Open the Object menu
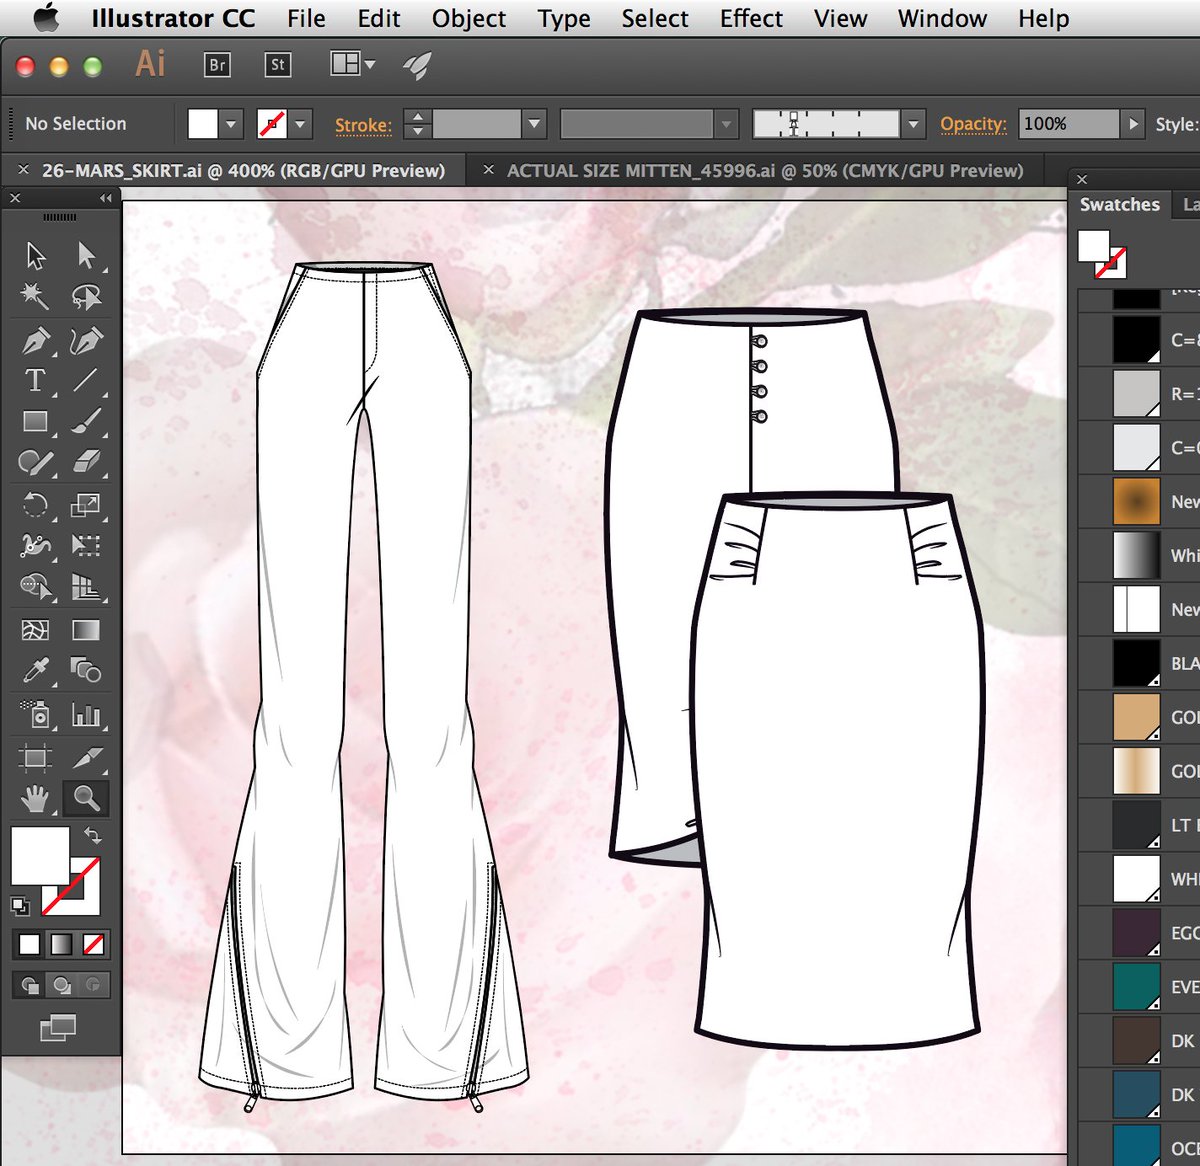This screenshot has height=1166, width=1200. [469, 18]
